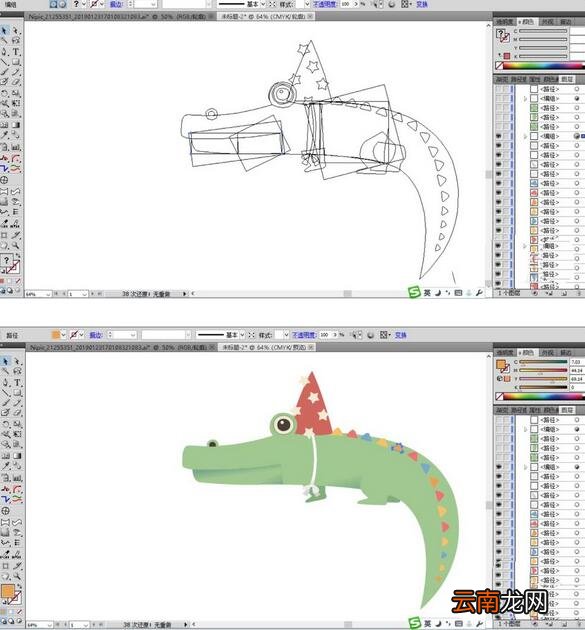585x630 pixels.
Task: Click the blue 描边 link in upper control bar
Action: pyautogui.click(x=117, y=4)
